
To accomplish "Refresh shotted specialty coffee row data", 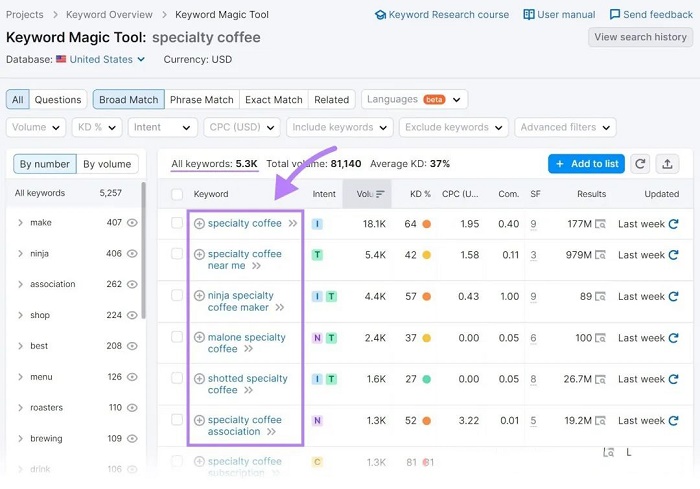I will pyautogui.click(x=673, y=379).
